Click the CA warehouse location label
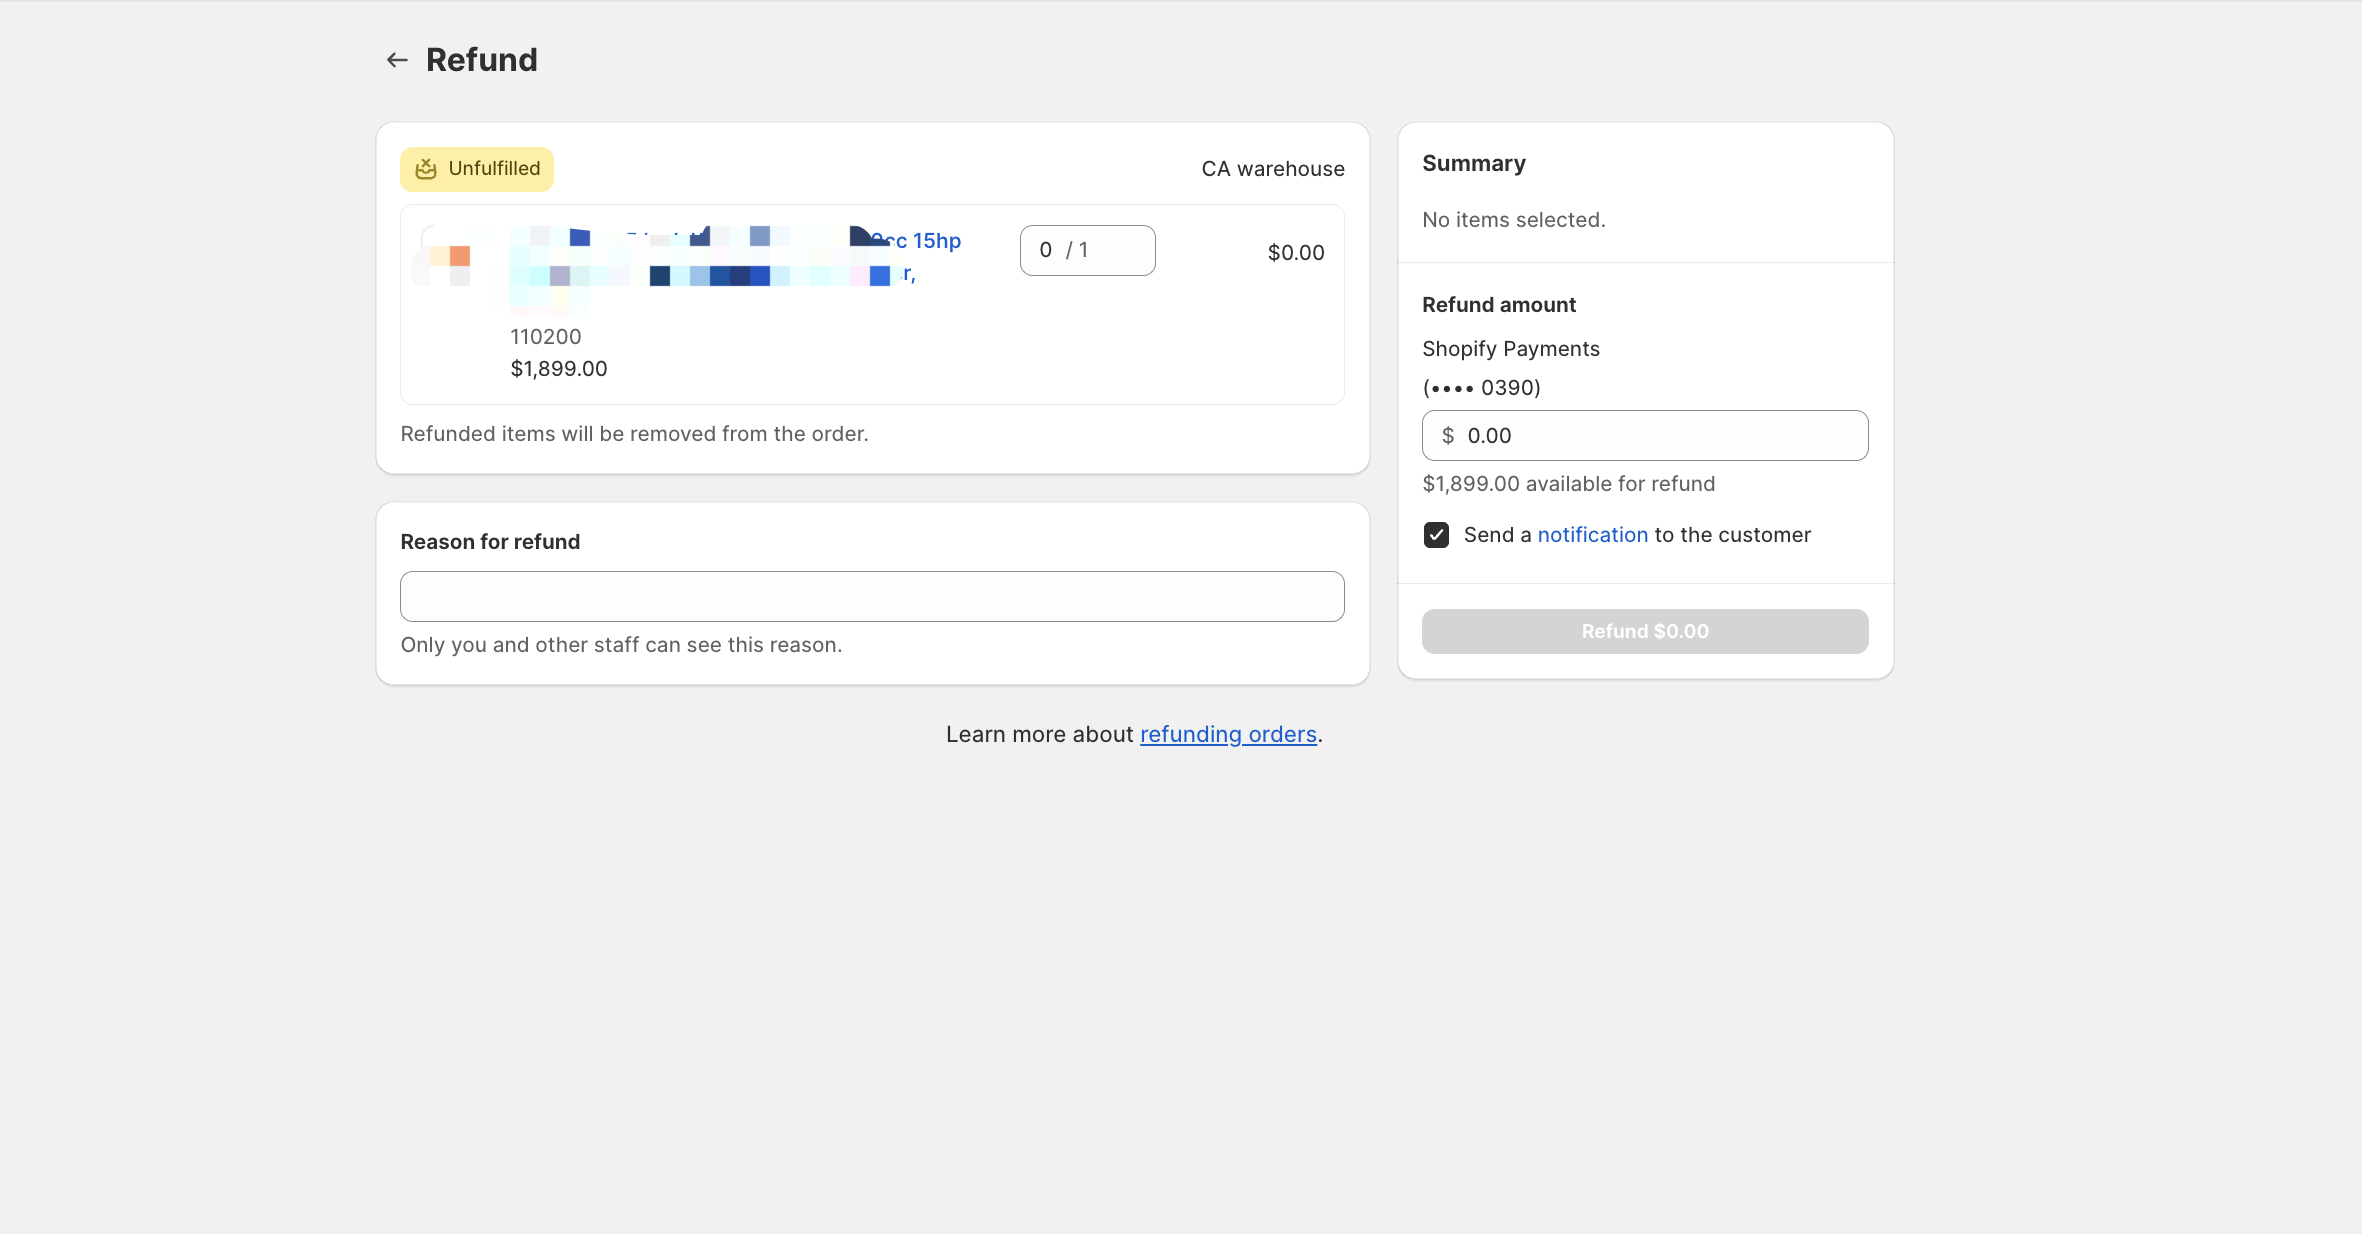2362x1234 pixels. 1272,169
